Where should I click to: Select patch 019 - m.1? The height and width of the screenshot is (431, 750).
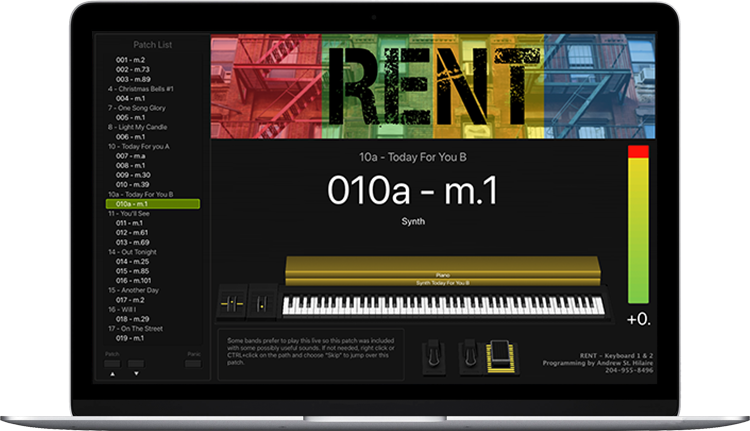pos(130,338)
